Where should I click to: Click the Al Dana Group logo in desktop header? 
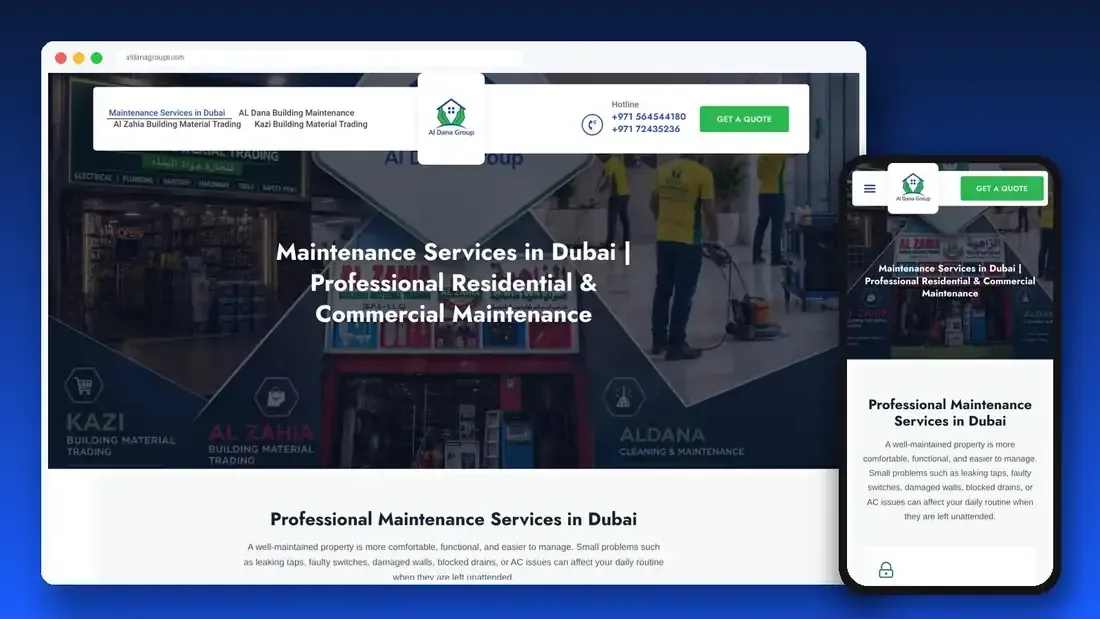451,118
